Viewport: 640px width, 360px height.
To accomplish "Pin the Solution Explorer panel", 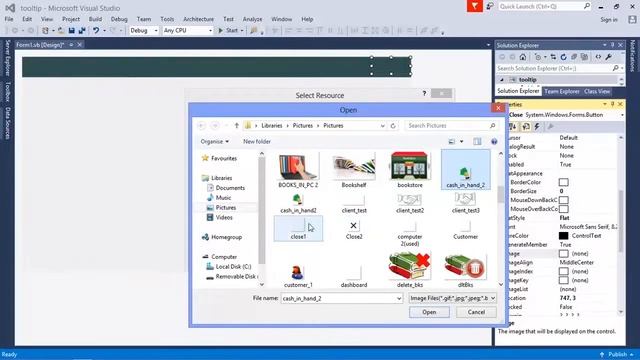I will click(x=613, y=45).
